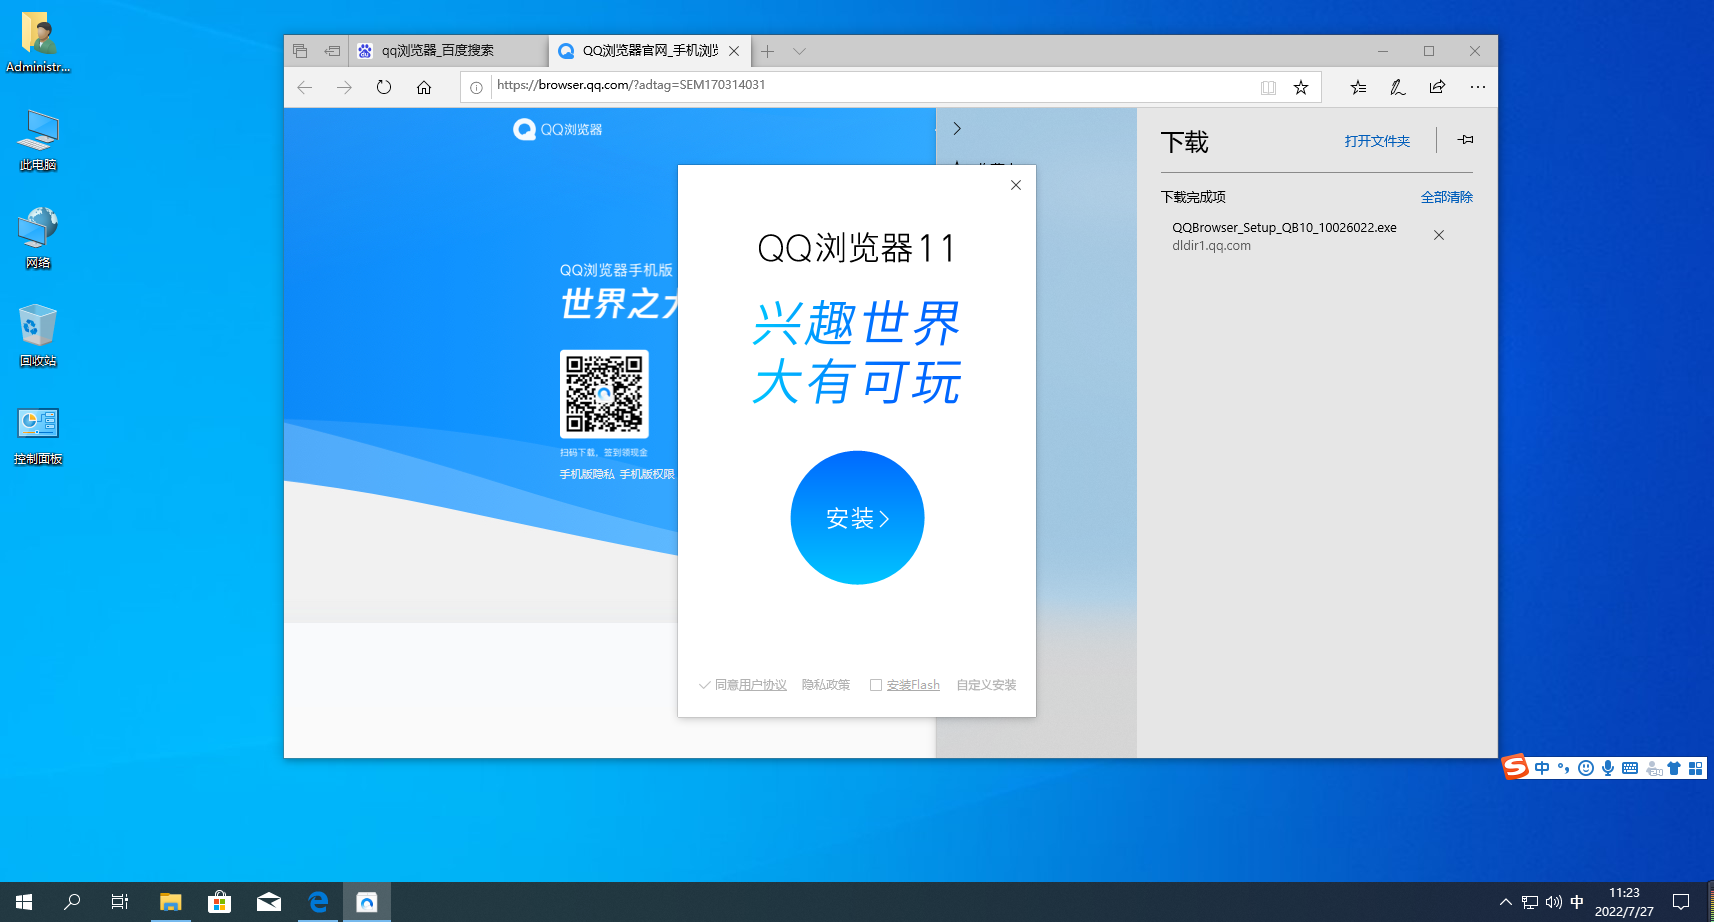Screen dimensions: 1714x922
Task: Open the Mail app from the taskbar
Action: tap(269, 902)
